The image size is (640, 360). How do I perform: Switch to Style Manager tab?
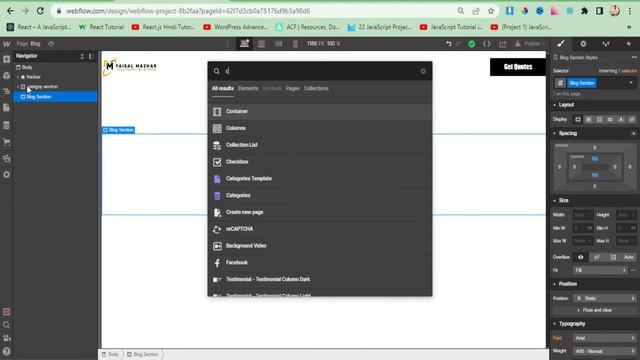tap(606, 44)
